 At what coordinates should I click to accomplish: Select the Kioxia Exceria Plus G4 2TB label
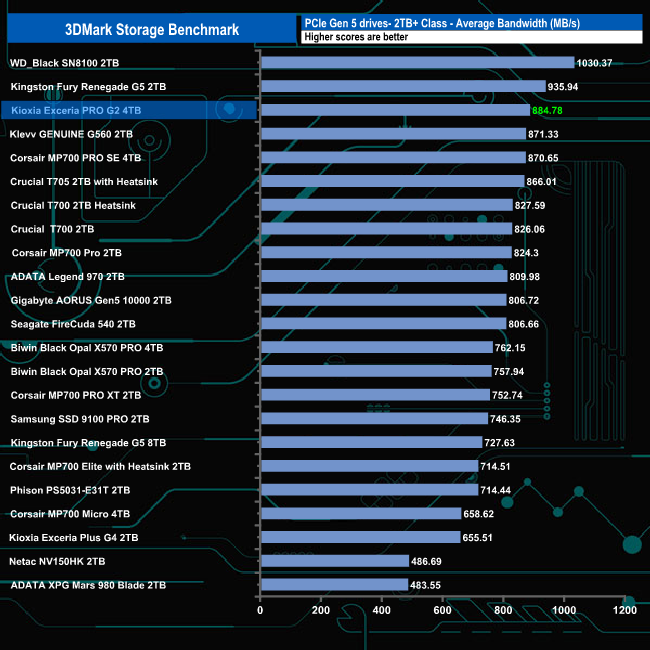(73, 538)
